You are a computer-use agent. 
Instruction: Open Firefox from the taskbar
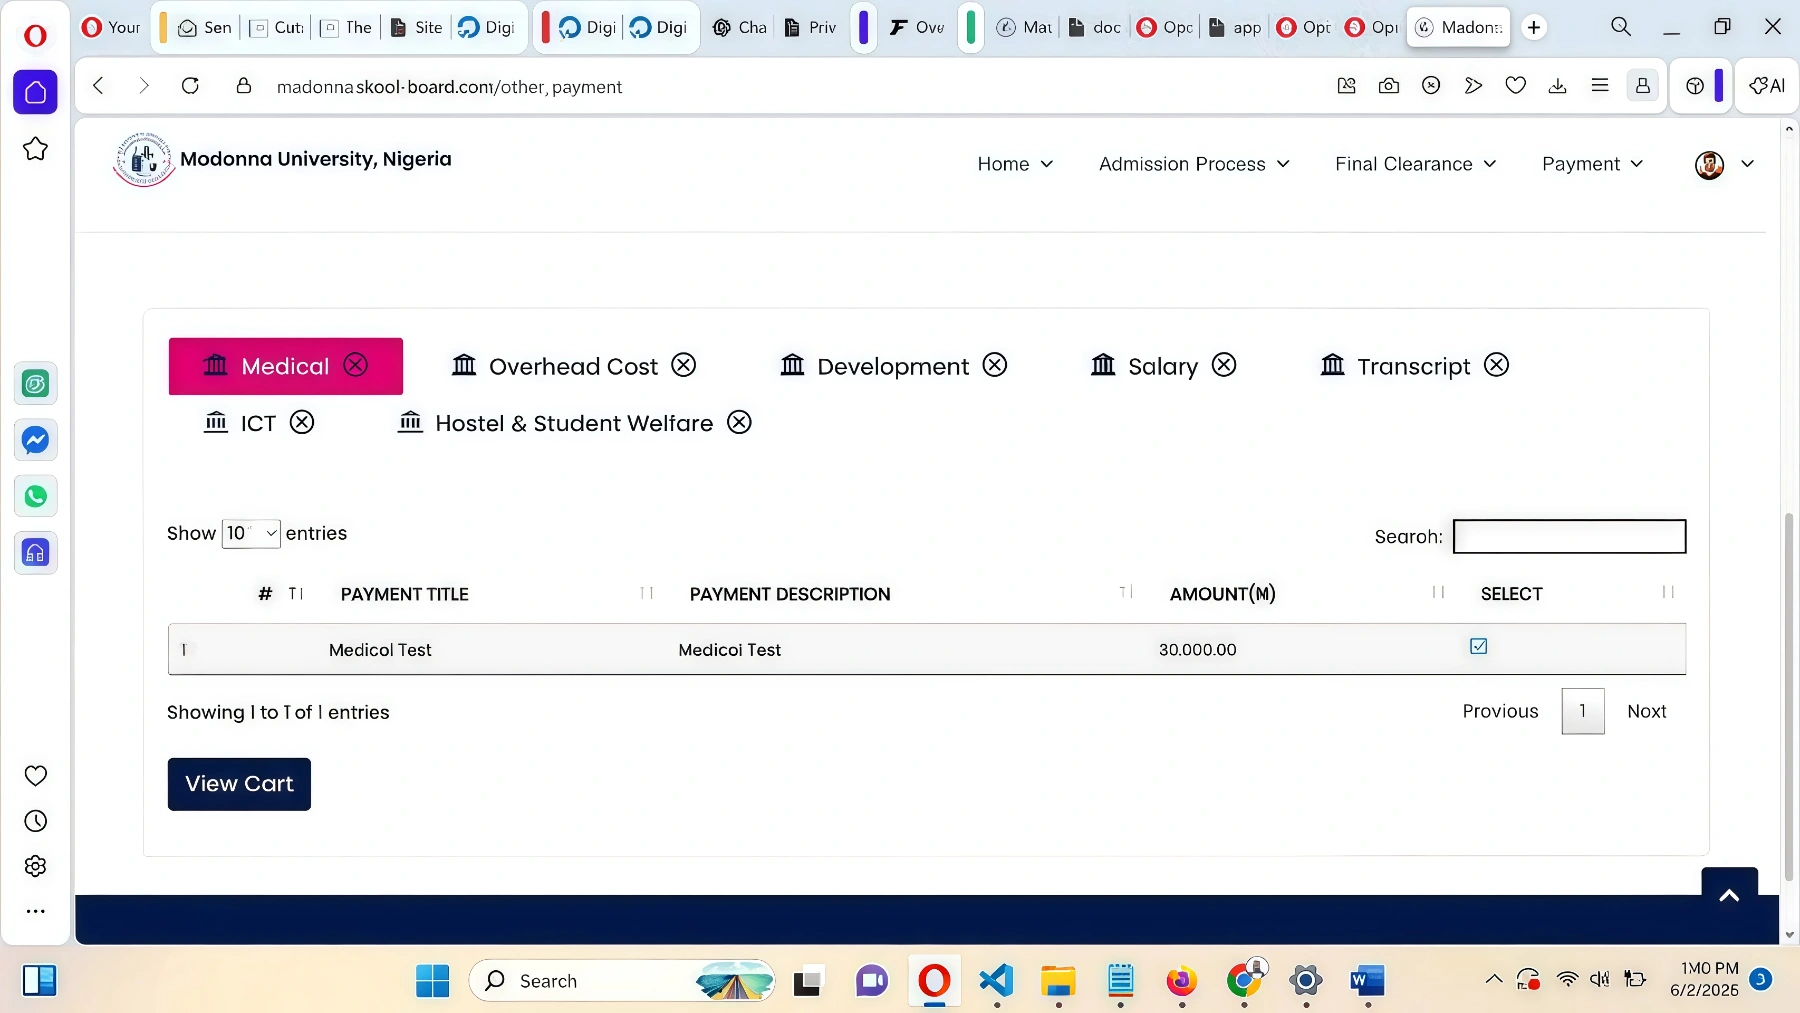pos(1181,981)
